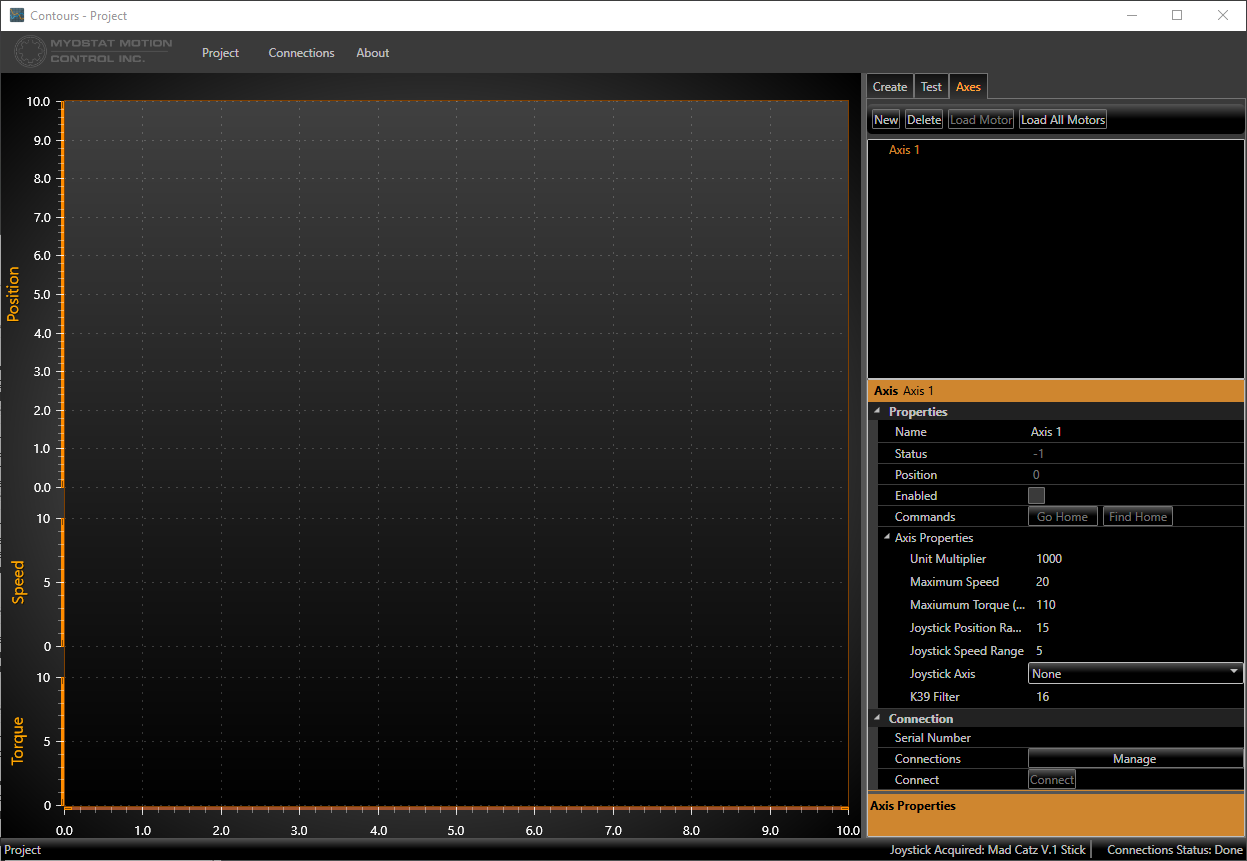Click the Contours app icon in title bar
The image size is (1247, 861).
coord(16,15)
